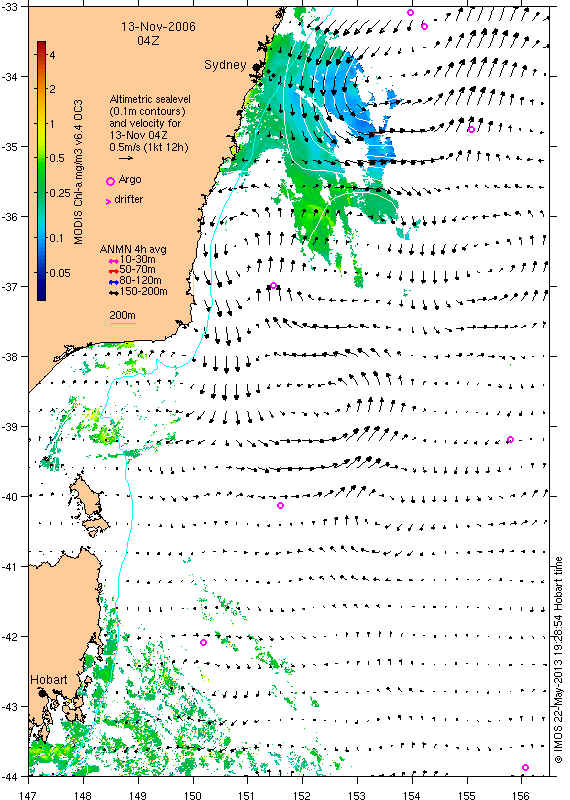Click the colorbar tick label 0.05
The height and width of the screenshot is (800, 570).
point(60,273)
